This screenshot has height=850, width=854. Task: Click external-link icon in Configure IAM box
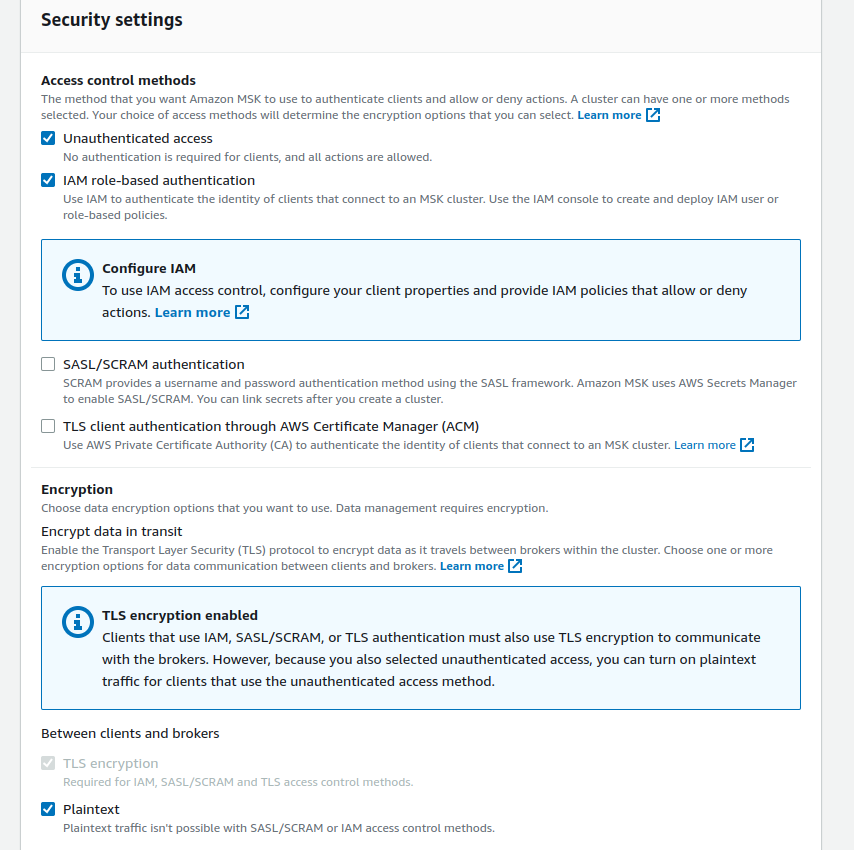point(242,312)
